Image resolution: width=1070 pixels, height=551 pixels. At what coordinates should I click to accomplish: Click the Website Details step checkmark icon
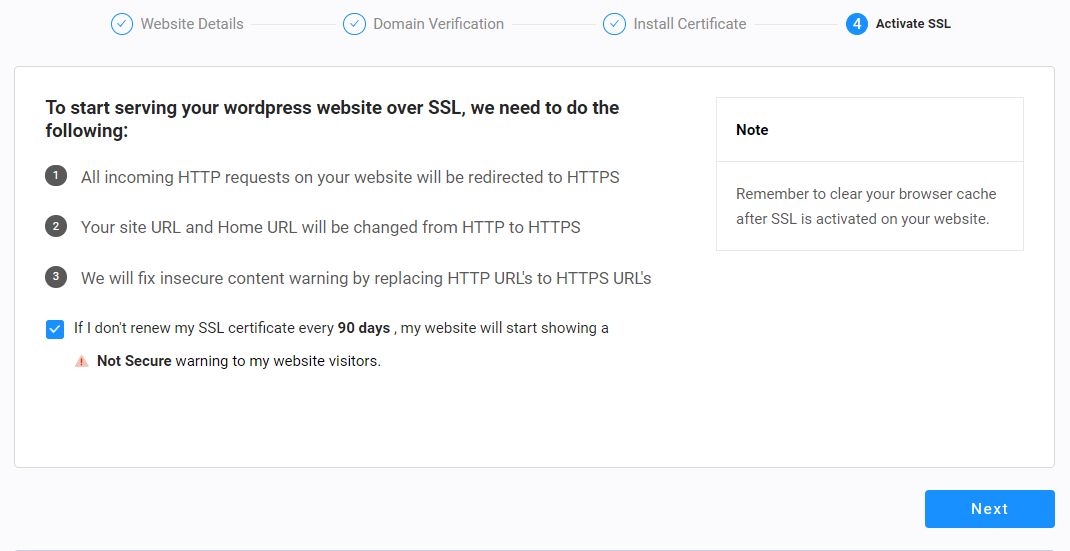pyautogui.click(x=121, y=24)
